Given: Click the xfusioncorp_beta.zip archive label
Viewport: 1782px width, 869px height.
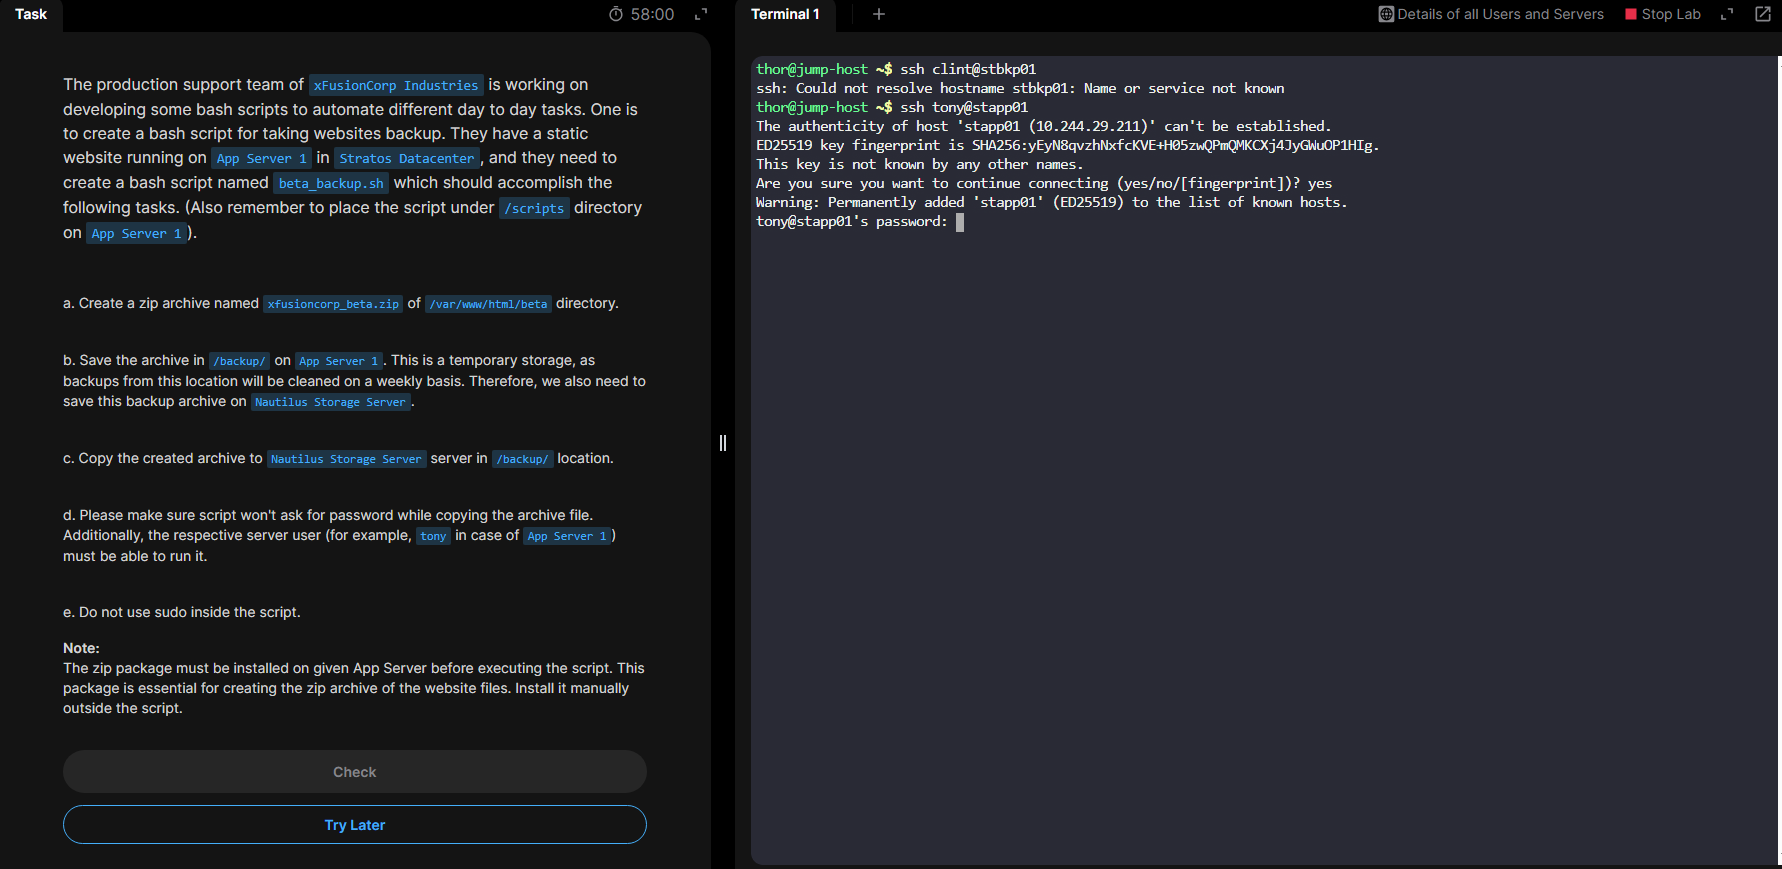Looking at the screenshot, I should click(333, 304).
